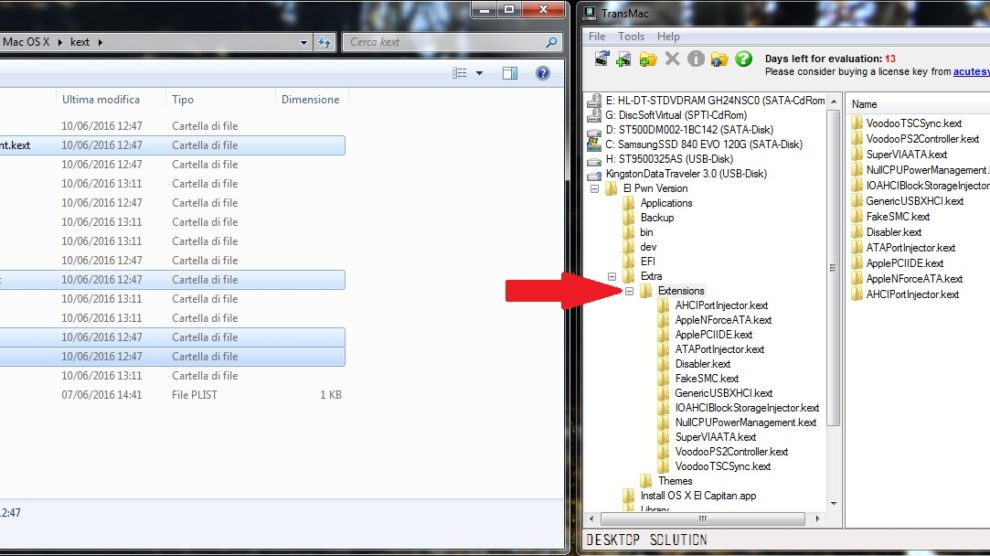Open the view options dropdown arrow in Explorer
Screen dimensions: 990x556
[479, 73]
